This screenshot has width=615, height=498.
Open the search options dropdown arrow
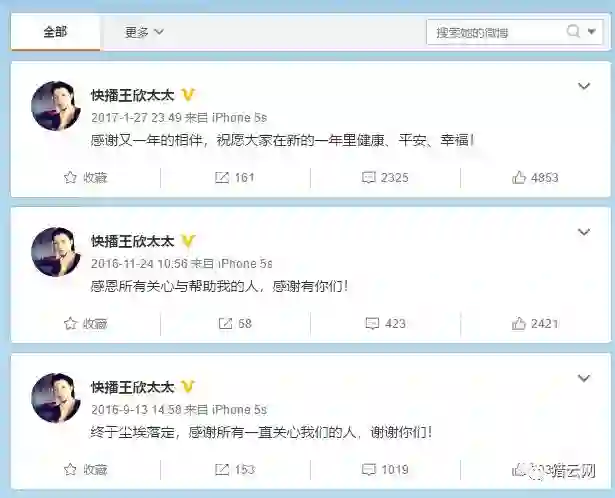tap(592, 31)
